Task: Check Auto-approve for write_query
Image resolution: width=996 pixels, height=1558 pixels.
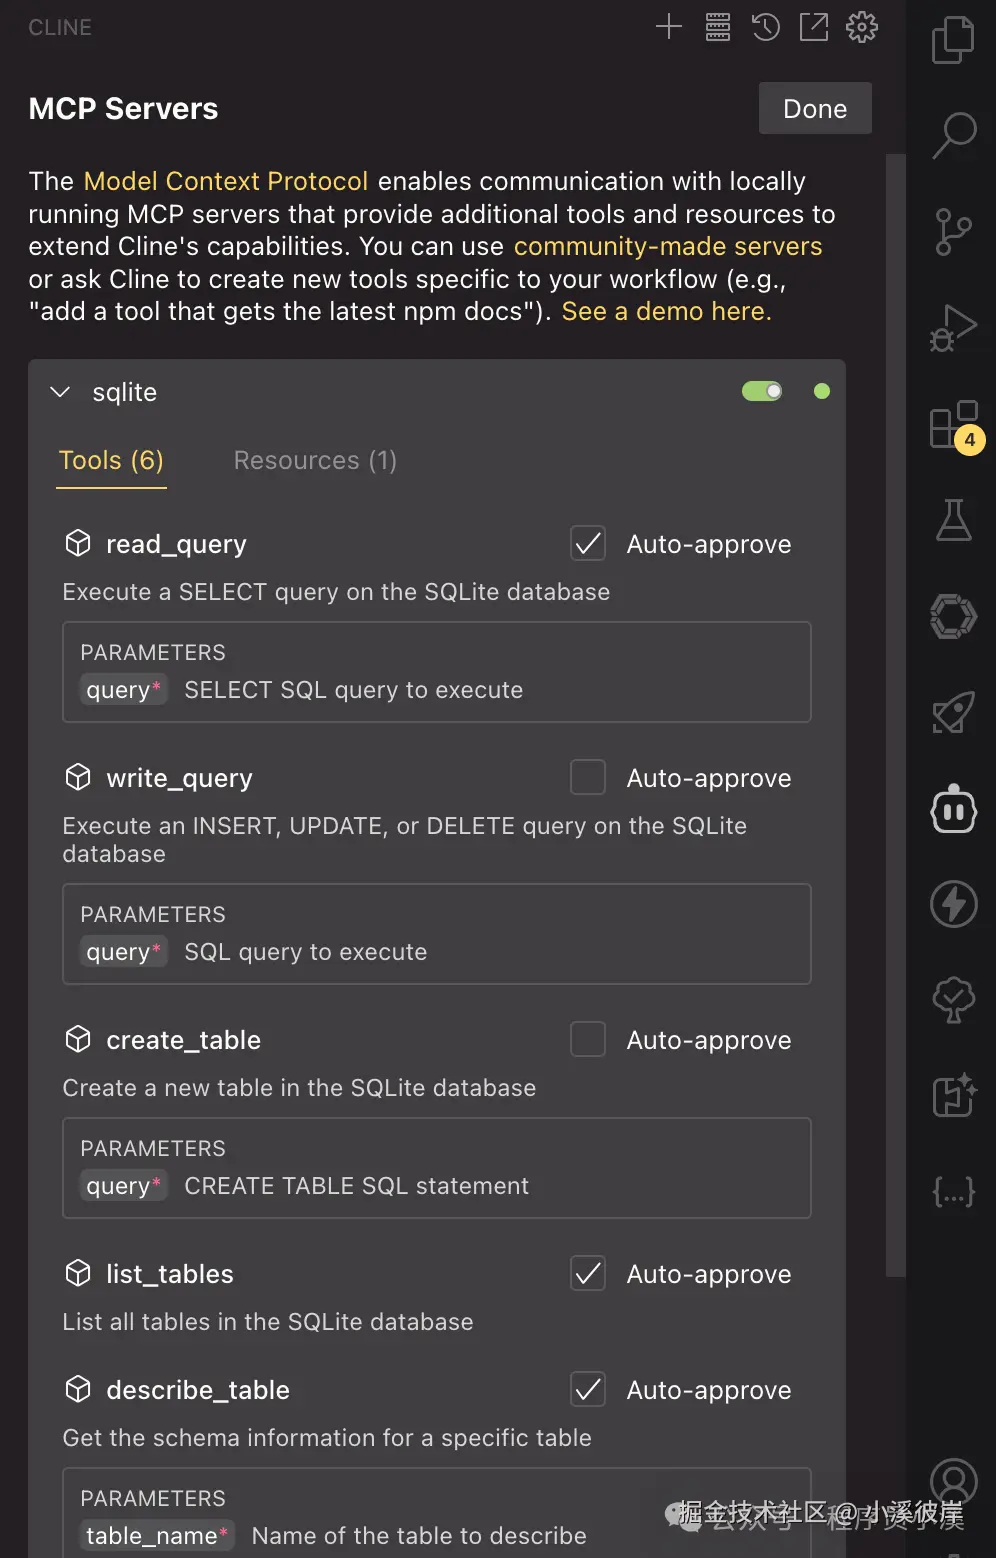Action: coord(588,777)
